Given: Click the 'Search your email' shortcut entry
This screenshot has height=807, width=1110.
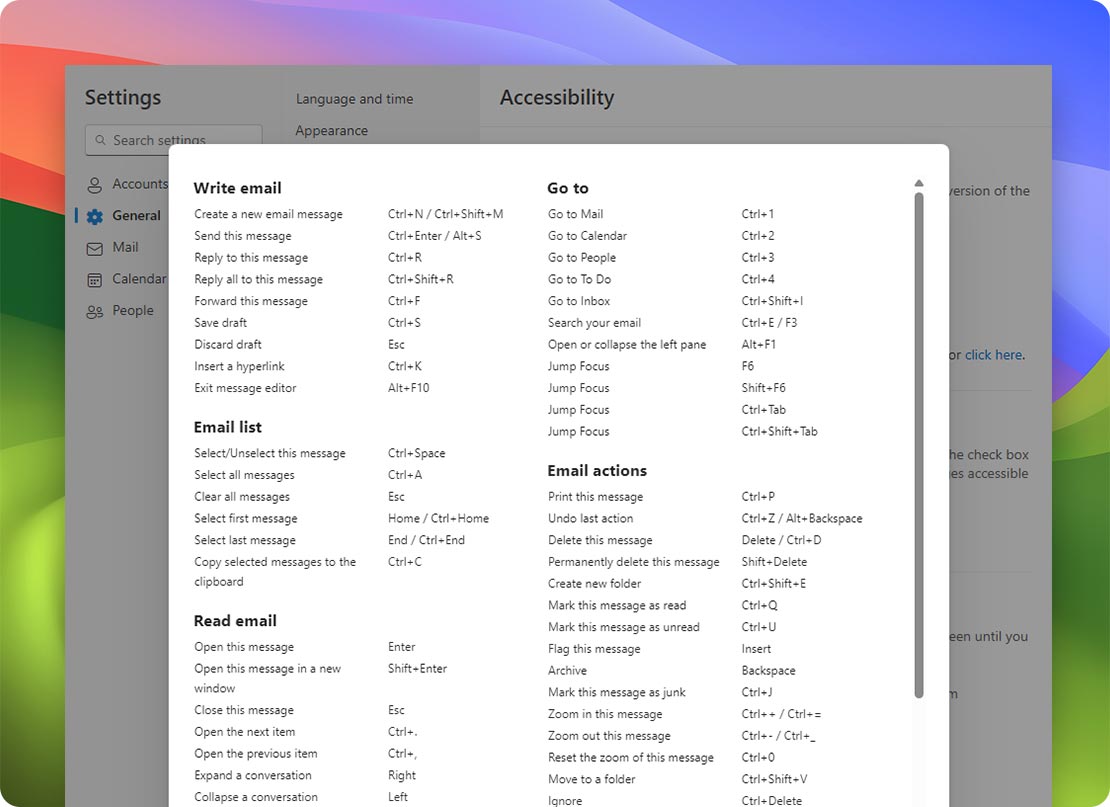Looking at the screenshot, I should pyautogui.click(x=593, y=322).
